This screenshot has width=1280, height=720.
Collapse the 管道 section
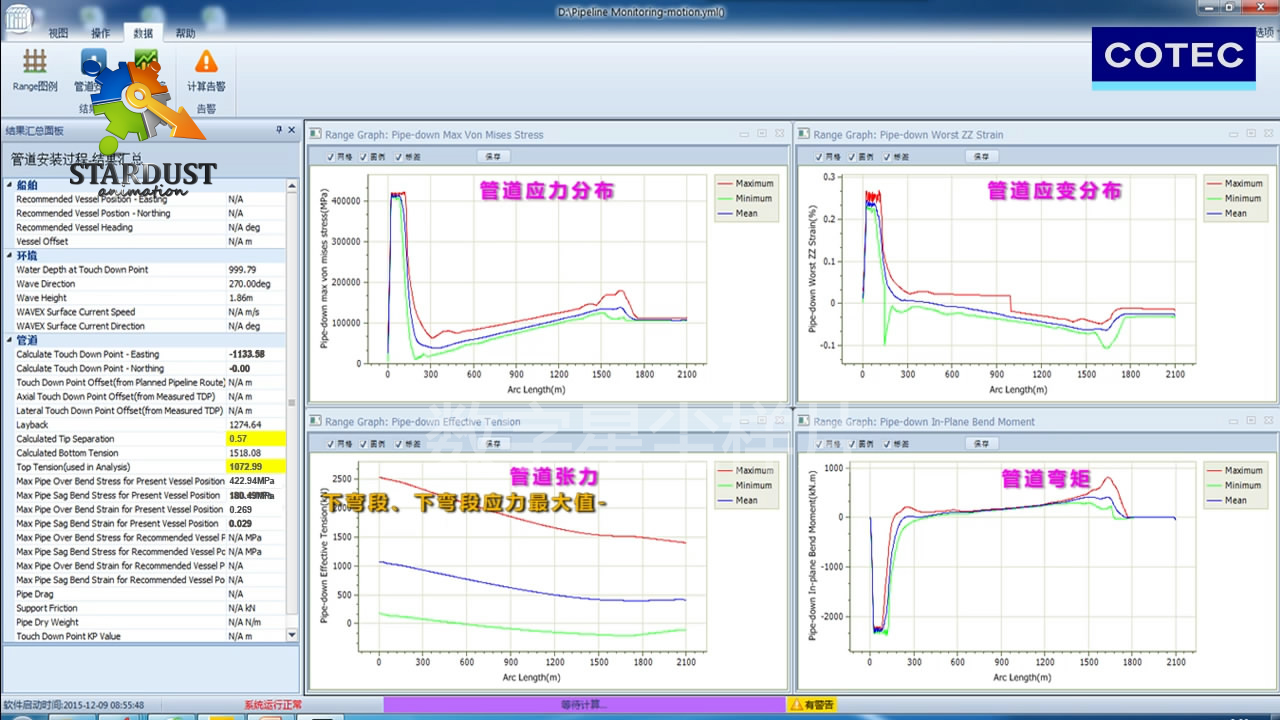click(9, 340)
